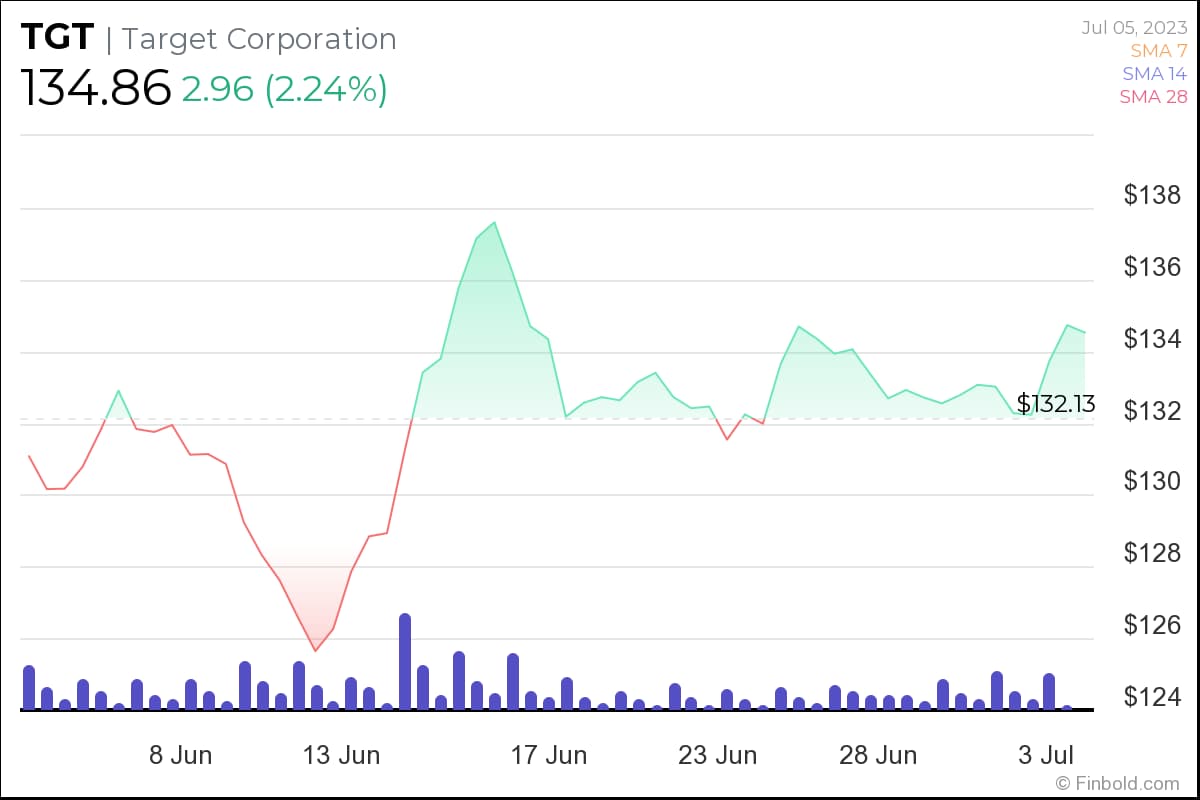This screenshot has height=800, width=1200.
Task: Click the red price trough near $125.7
Action: click(x=315, y=651)
